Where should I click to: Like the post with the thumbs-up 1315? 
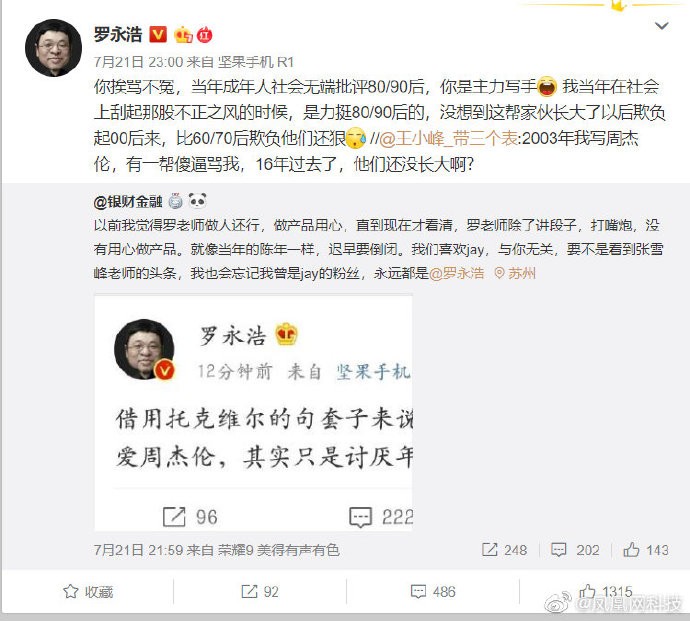[x=606, y=592]
